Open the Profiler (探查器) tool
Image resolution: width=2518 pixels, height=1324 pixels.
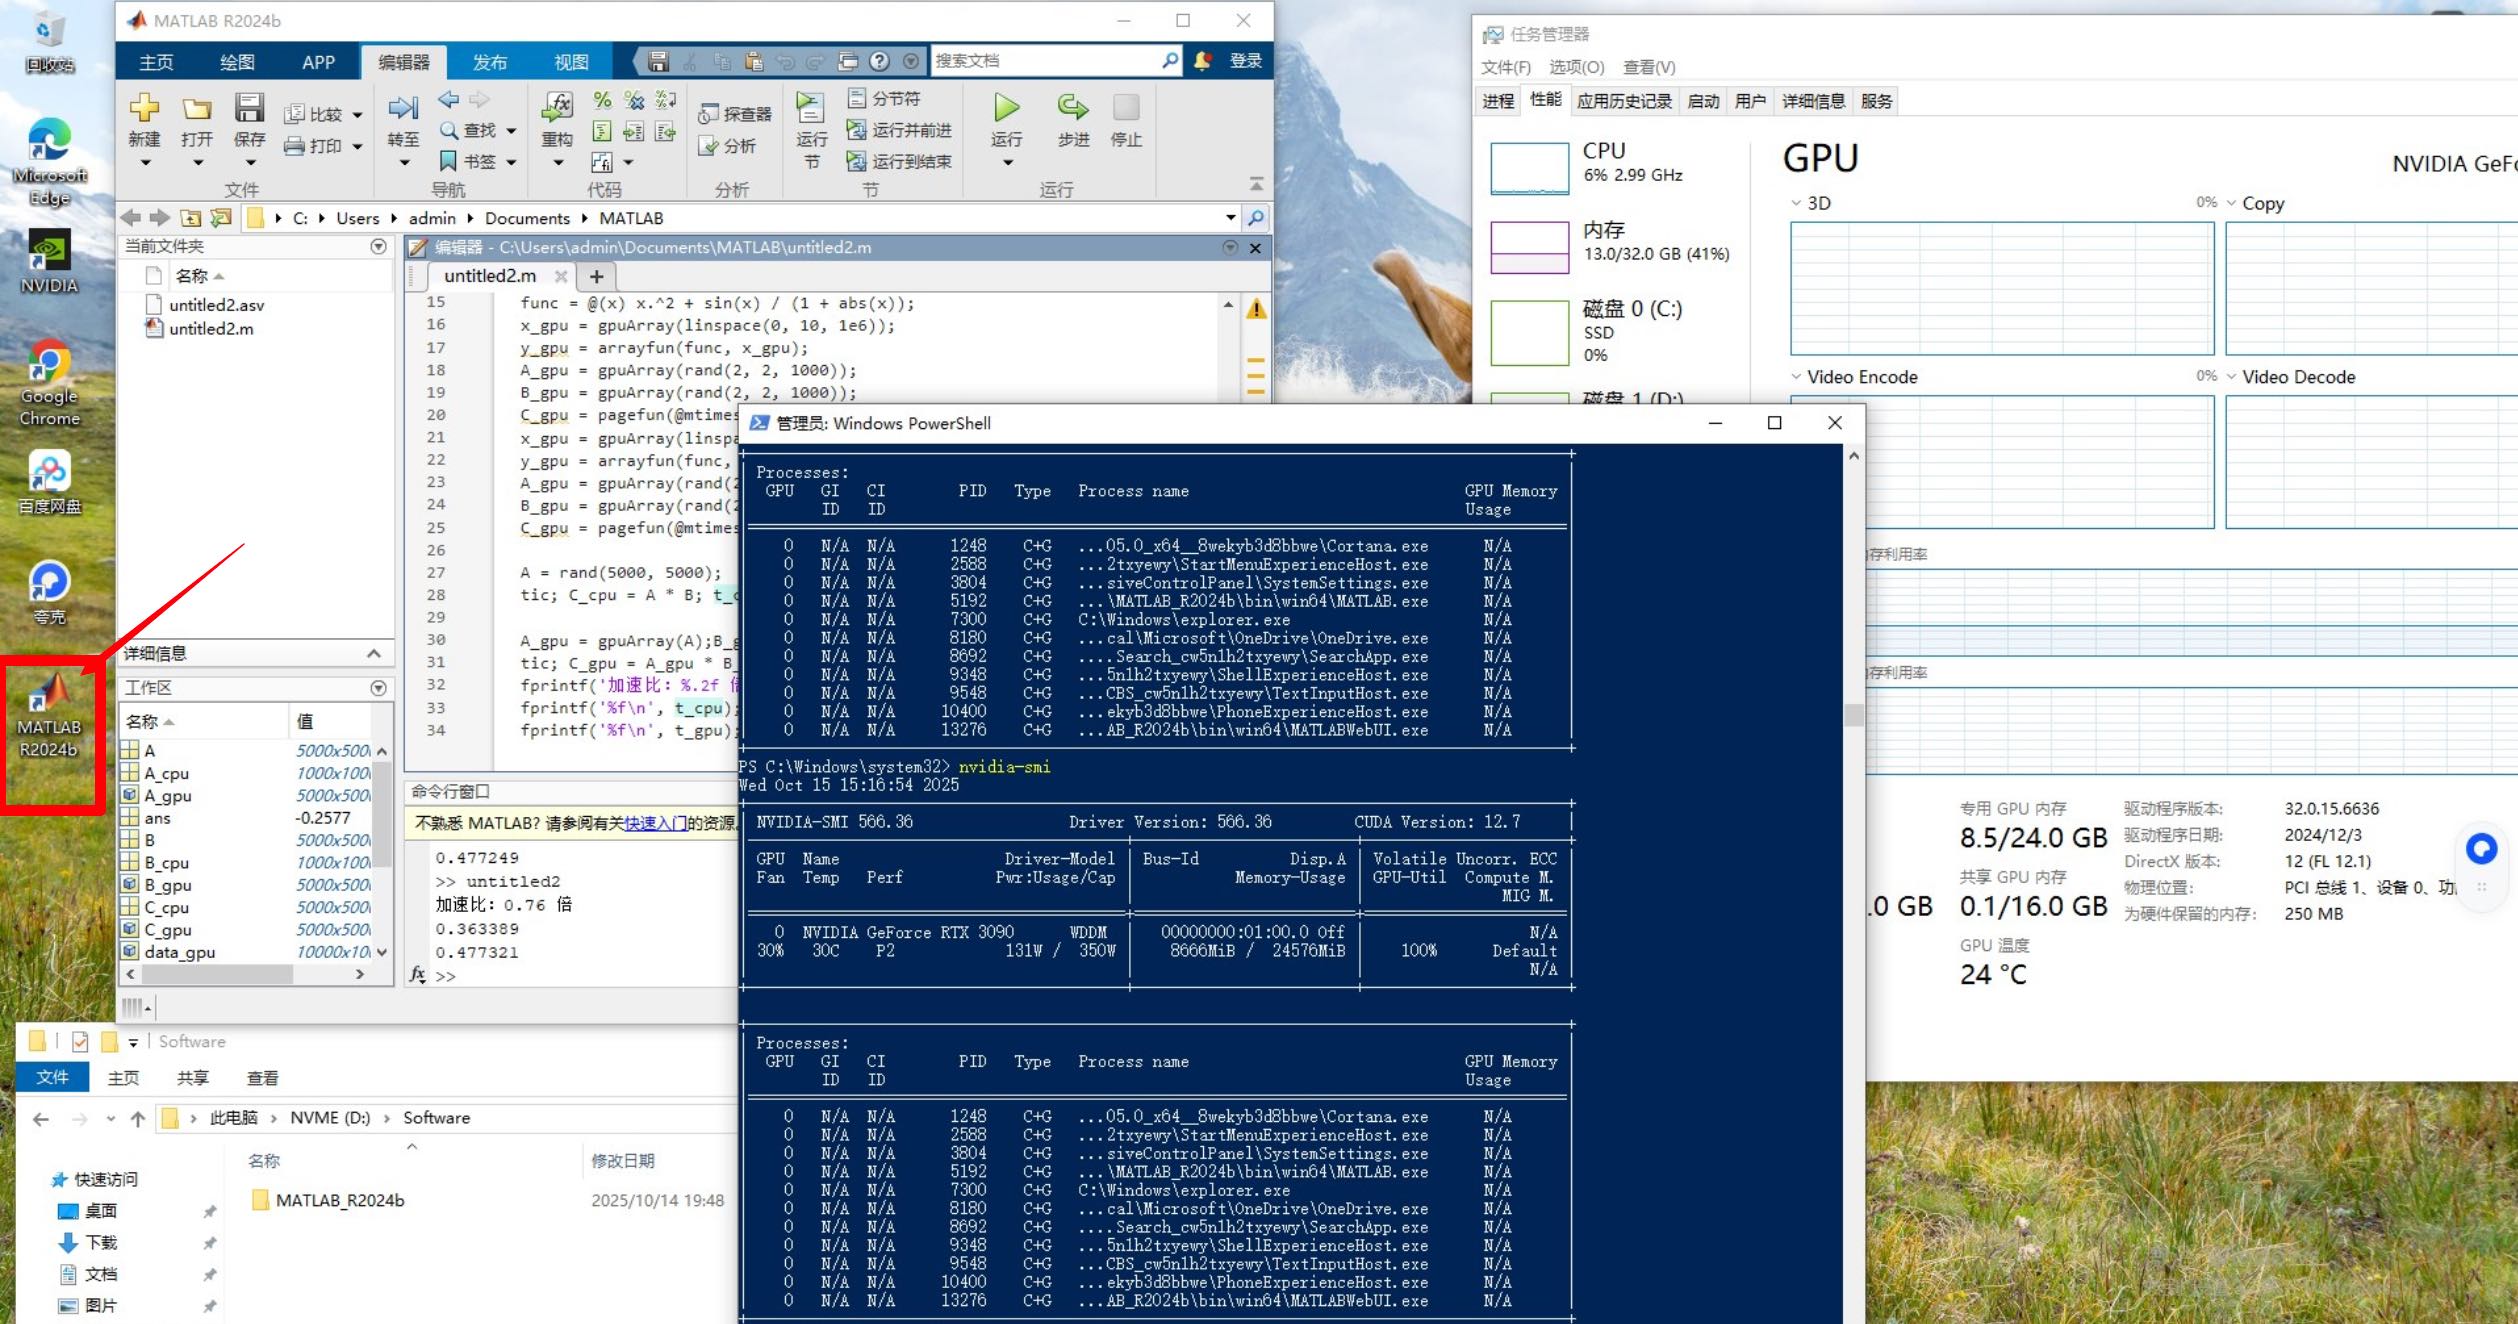tap(735, 114)
